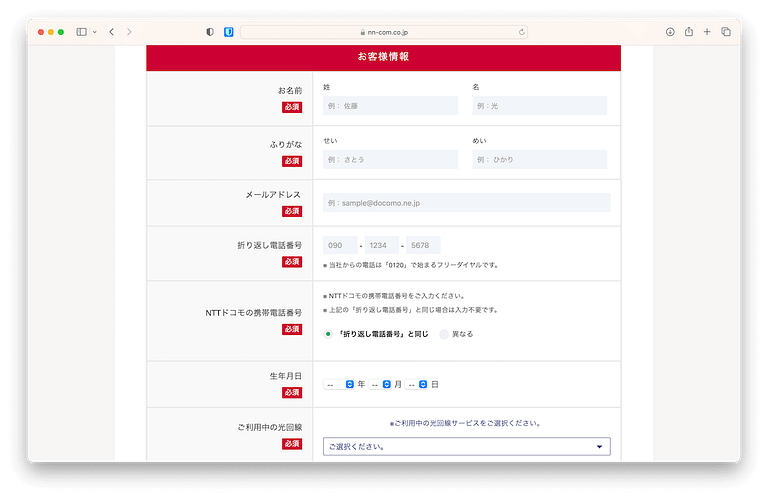768x499 pixels.
Task: Click the せい furigana input field
Action: [390, 160]
